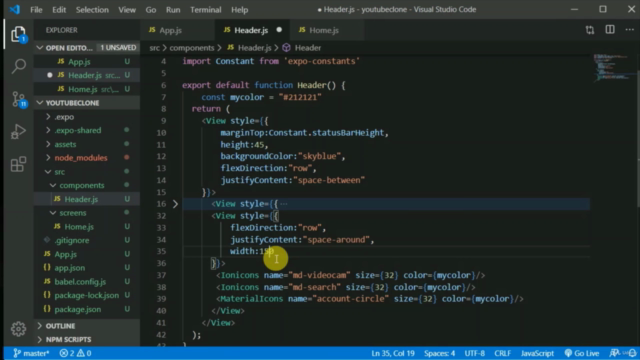Open the Explorer view in activity bar

click(18, 34)
